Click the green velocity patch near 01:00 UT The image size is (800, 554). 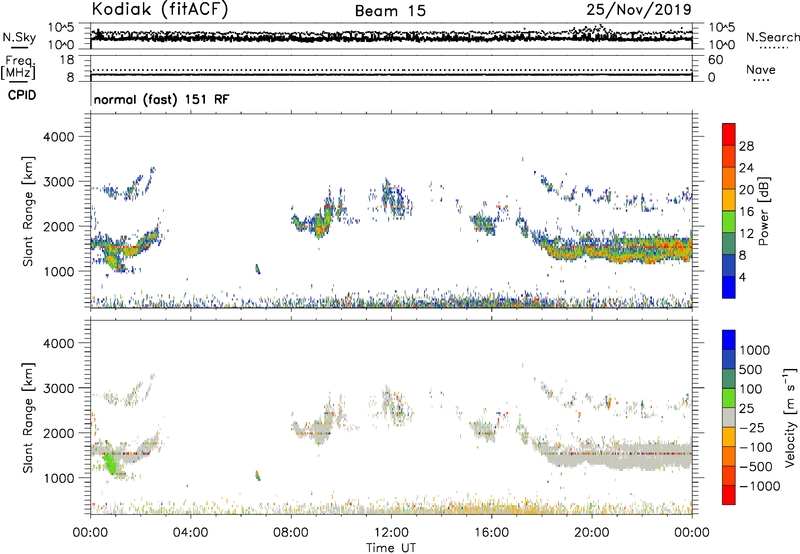110,463
